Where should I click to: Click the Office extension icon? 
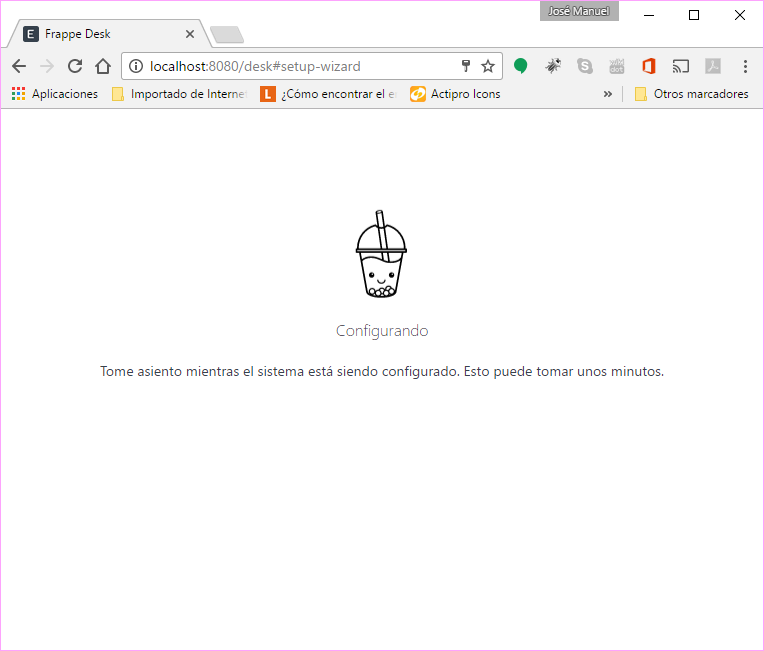[x=649, y=66]
